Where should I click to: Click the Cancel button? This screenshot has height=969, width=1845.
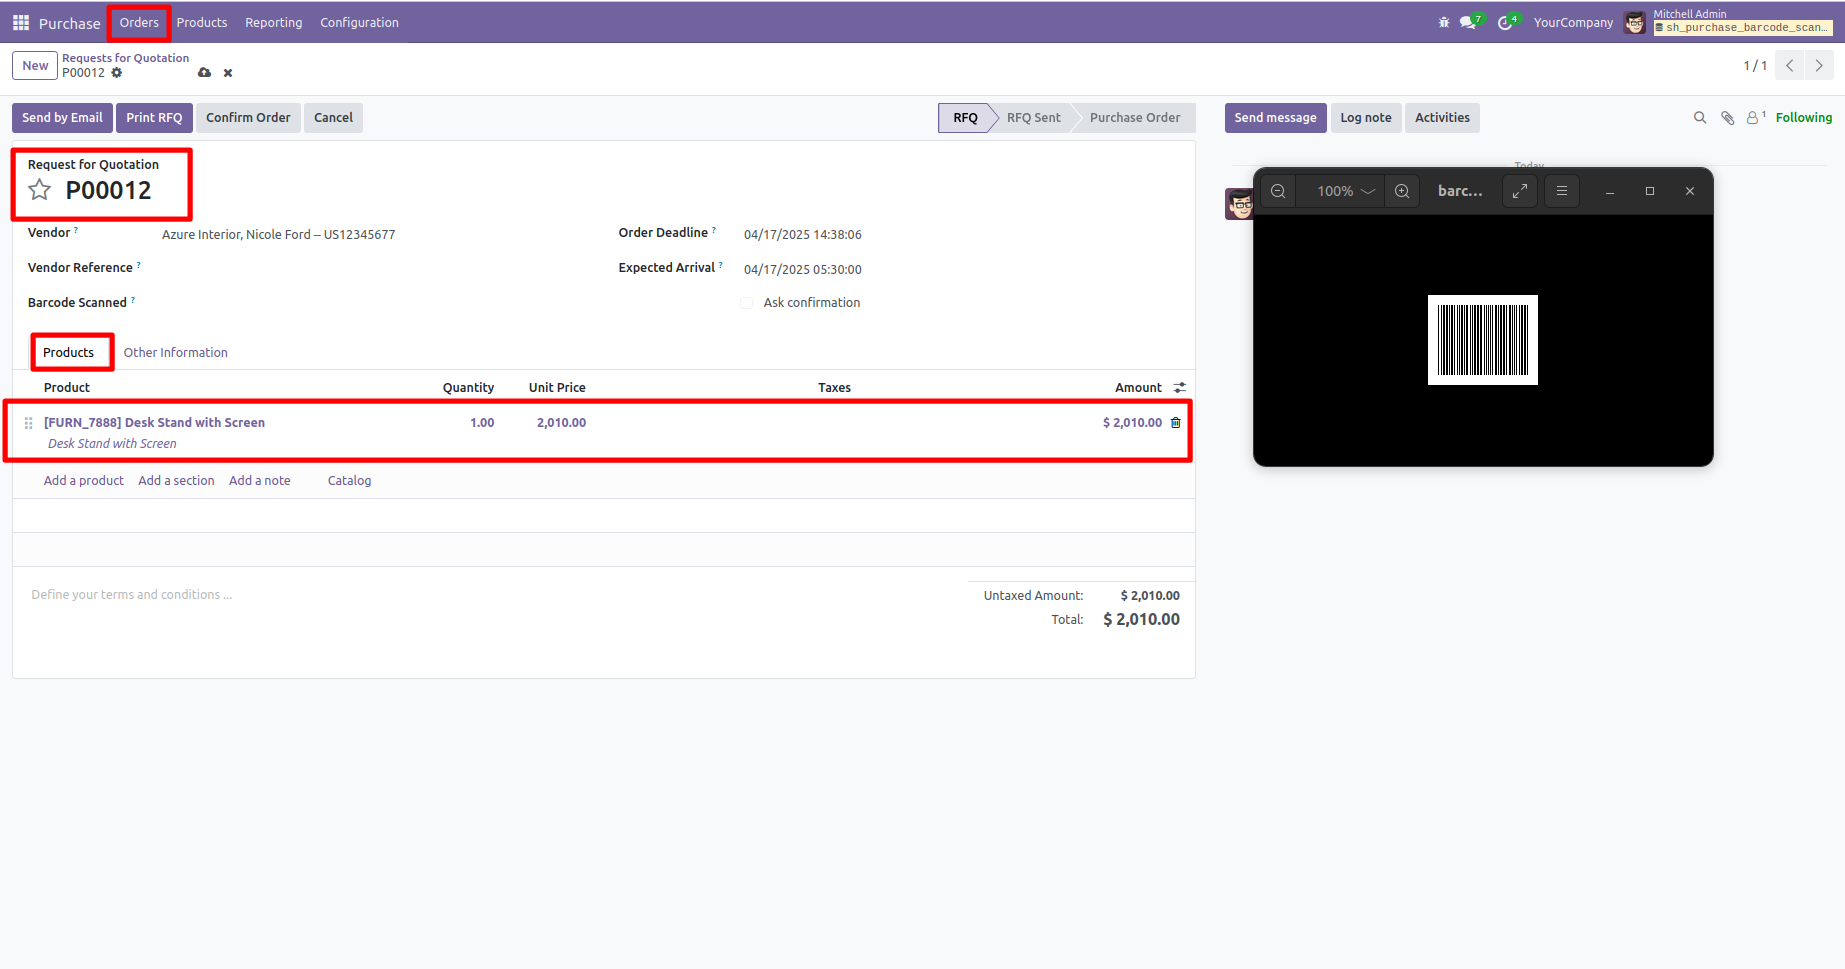333,118
